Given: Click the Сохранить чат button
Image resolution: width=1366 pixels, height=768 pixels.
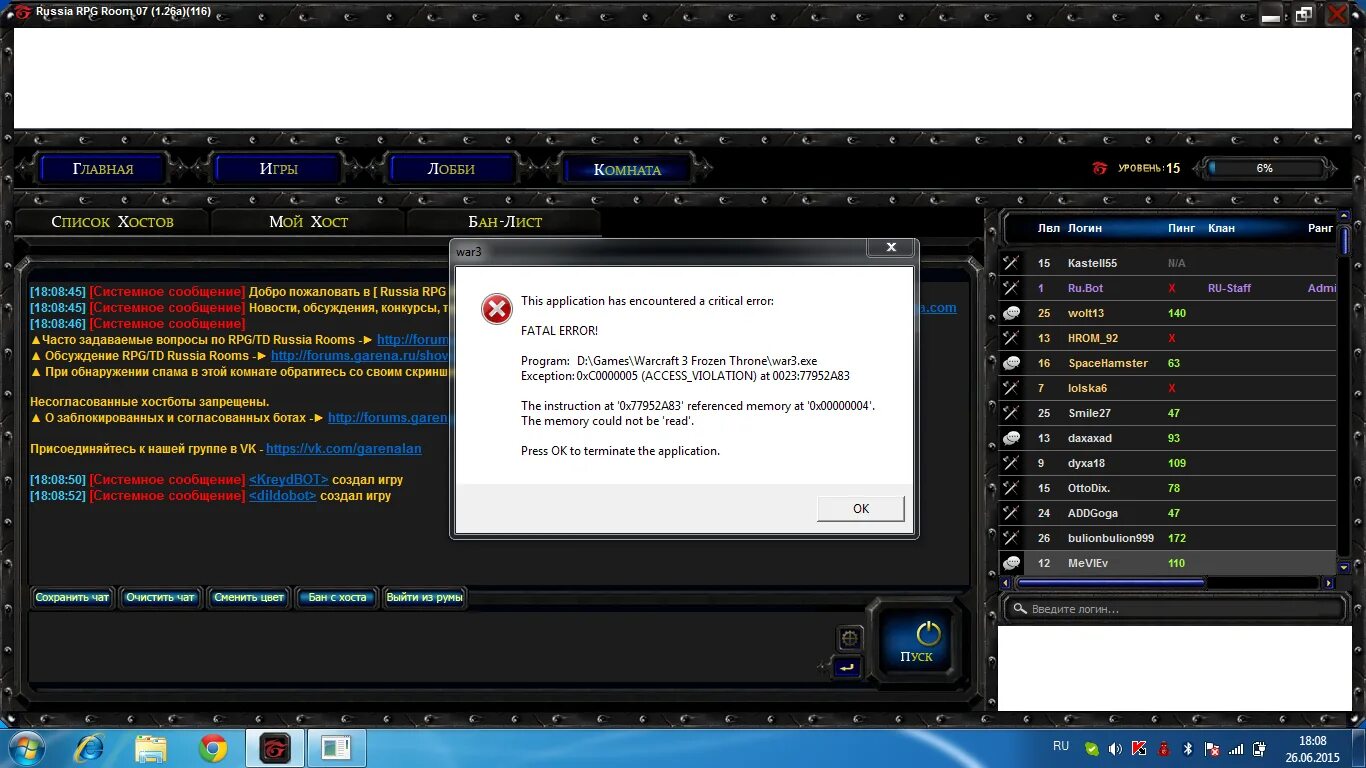Looking at the screenshot, I should coord(72,598).
